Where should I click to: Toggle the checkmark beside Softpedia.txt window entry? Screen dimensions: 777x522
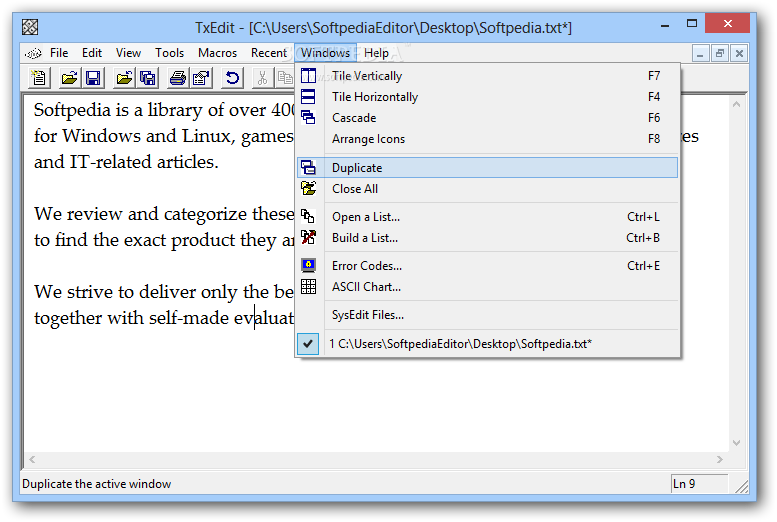click(308, 344)
